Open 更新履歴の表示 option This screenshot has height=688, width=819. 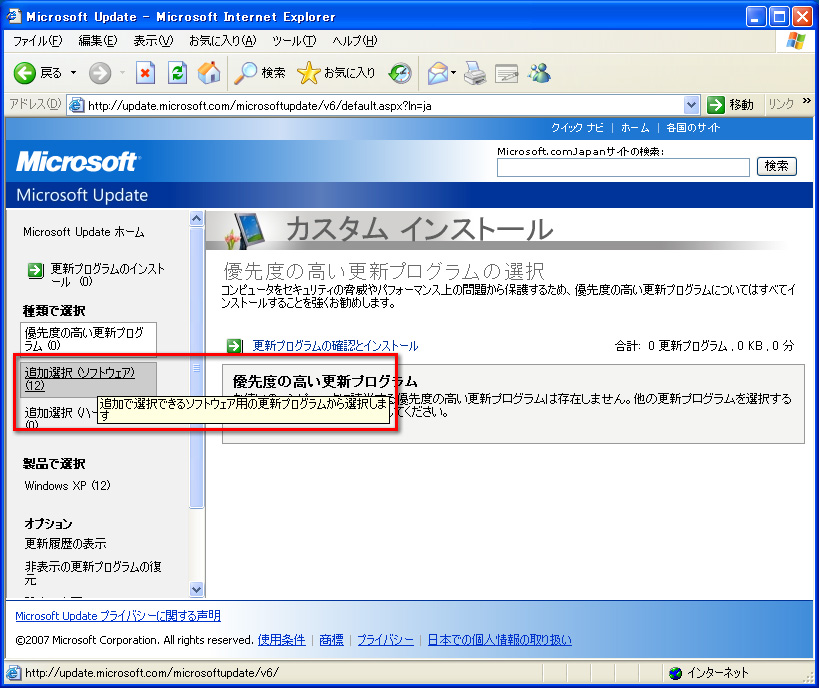65,544
